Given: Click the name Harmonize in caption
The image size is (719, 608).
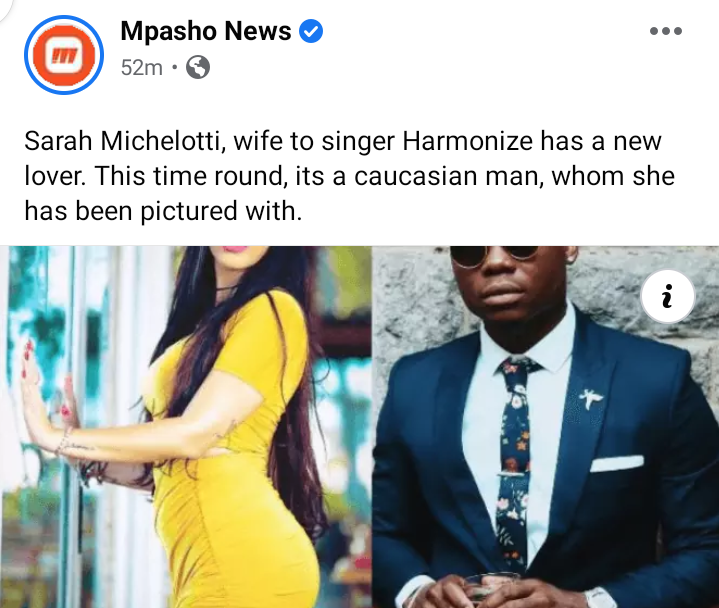Looking at the screenshot, I should (467, 141).
